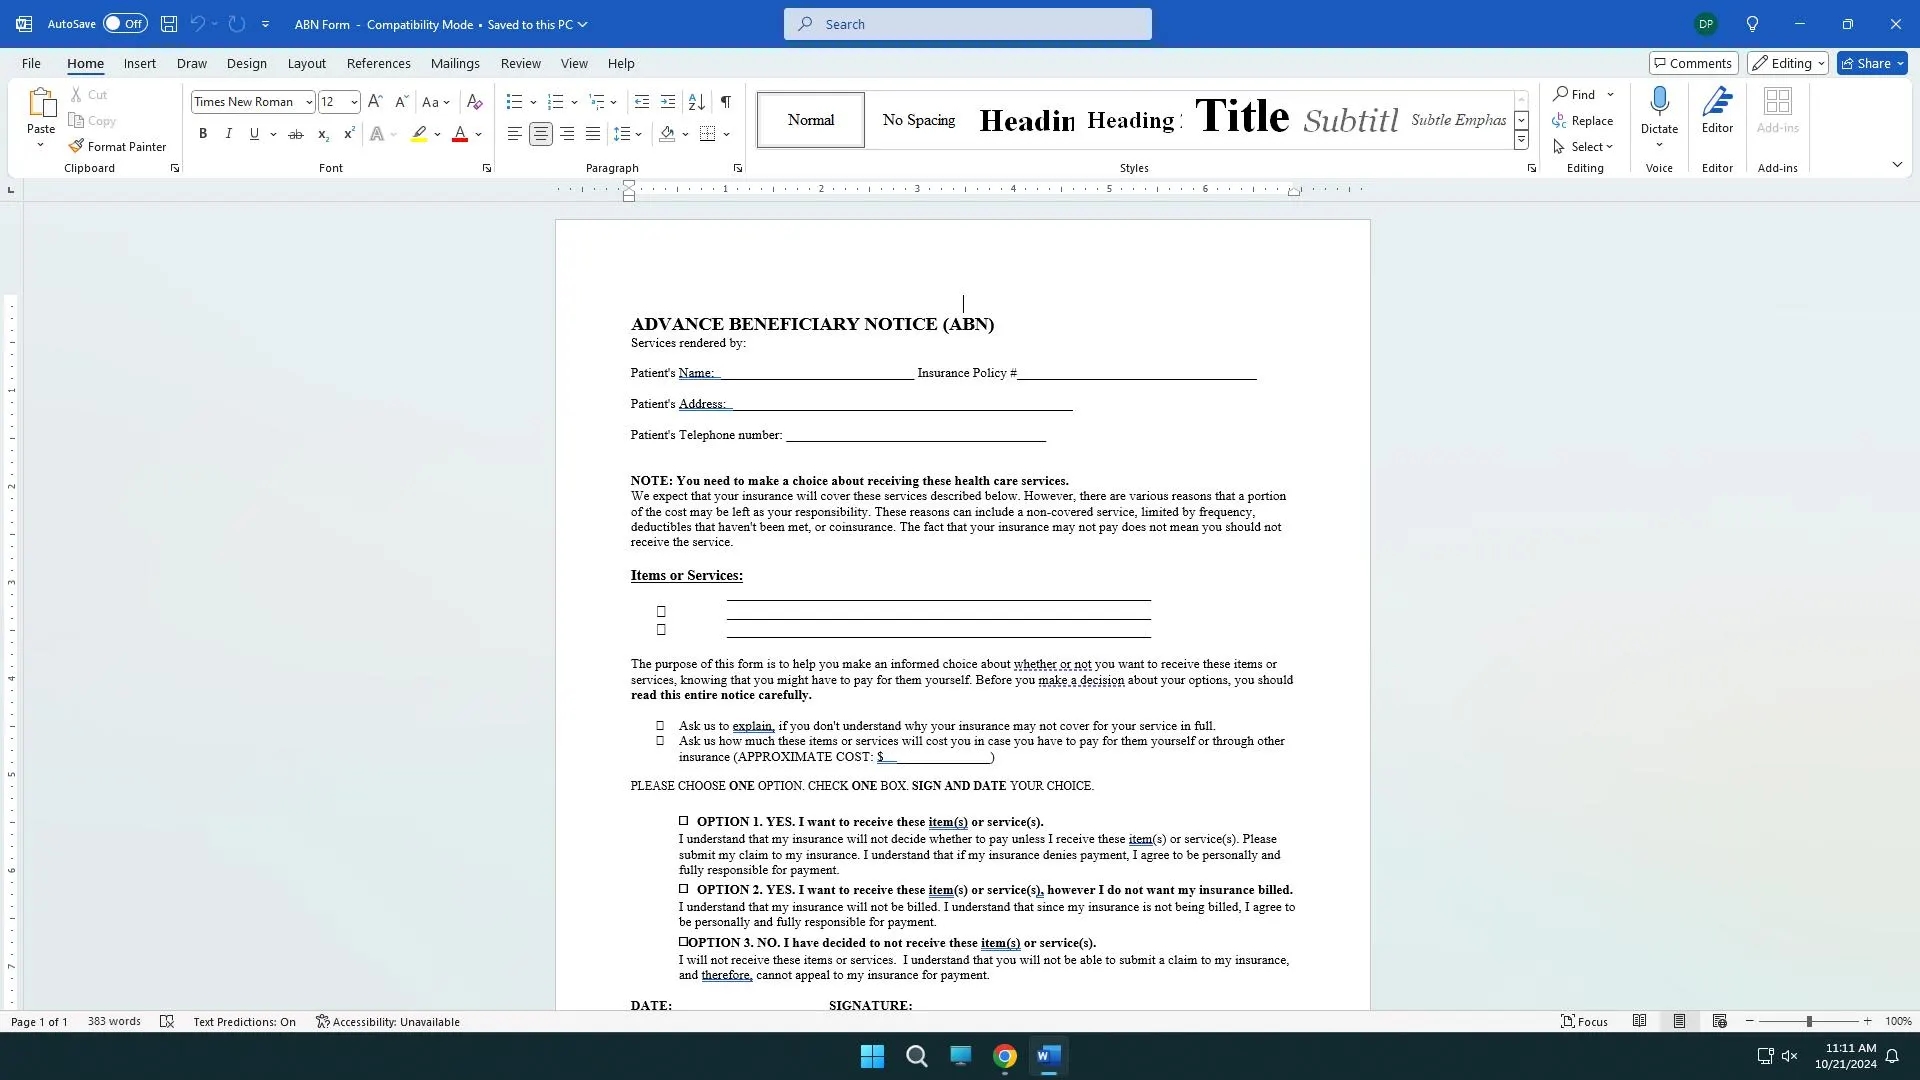Check the 'Ask us to explain' checkbox
This screenshot has height=1080, width=1920.
click(x=660, y=726)
